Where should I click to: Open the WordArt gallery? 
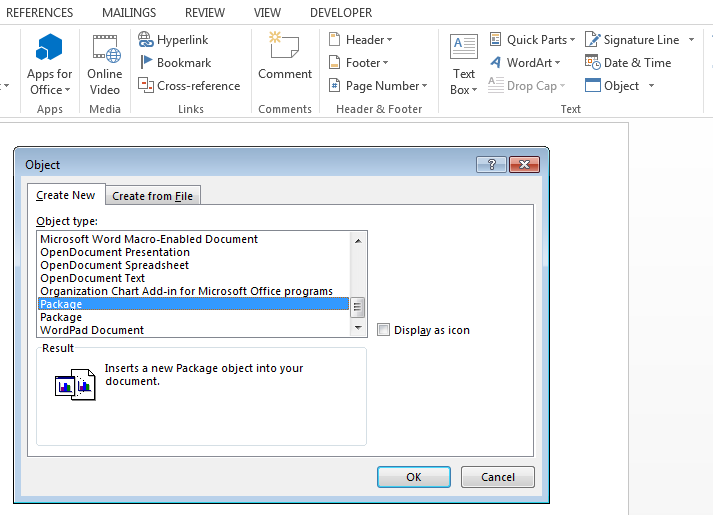point(525,62)
